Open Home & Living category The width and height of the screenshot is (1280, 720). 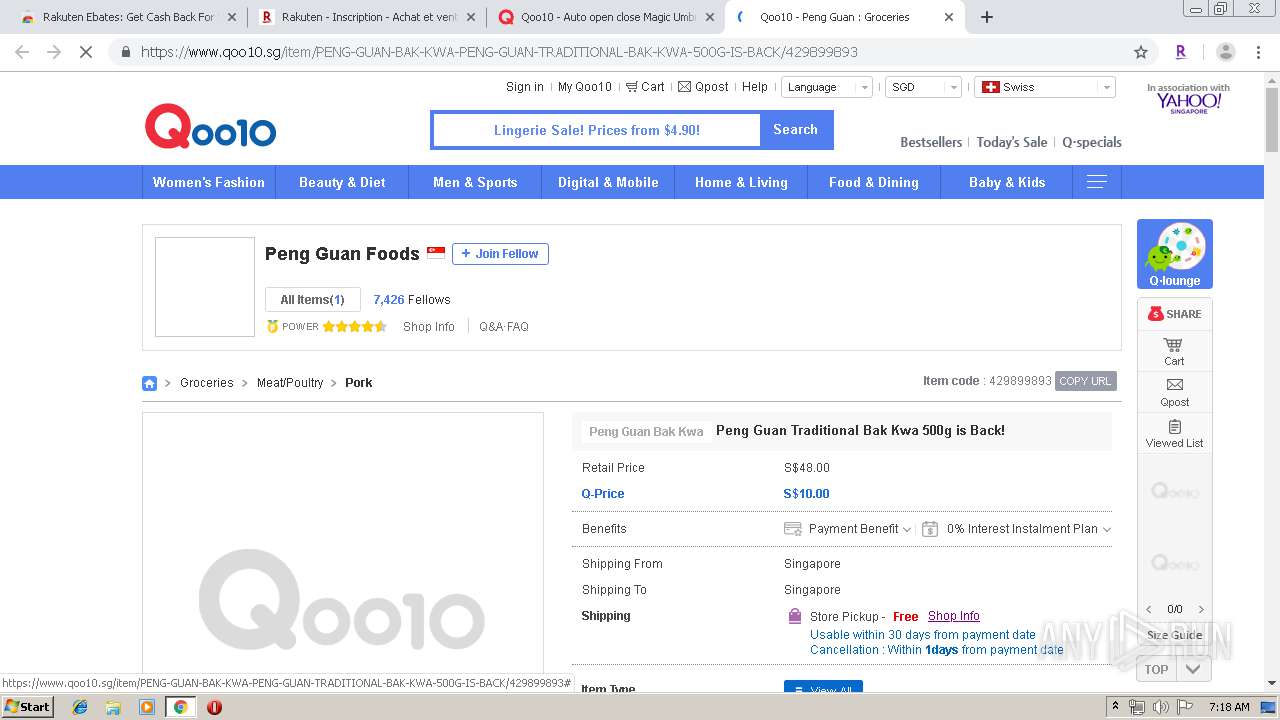click(741, 182)
